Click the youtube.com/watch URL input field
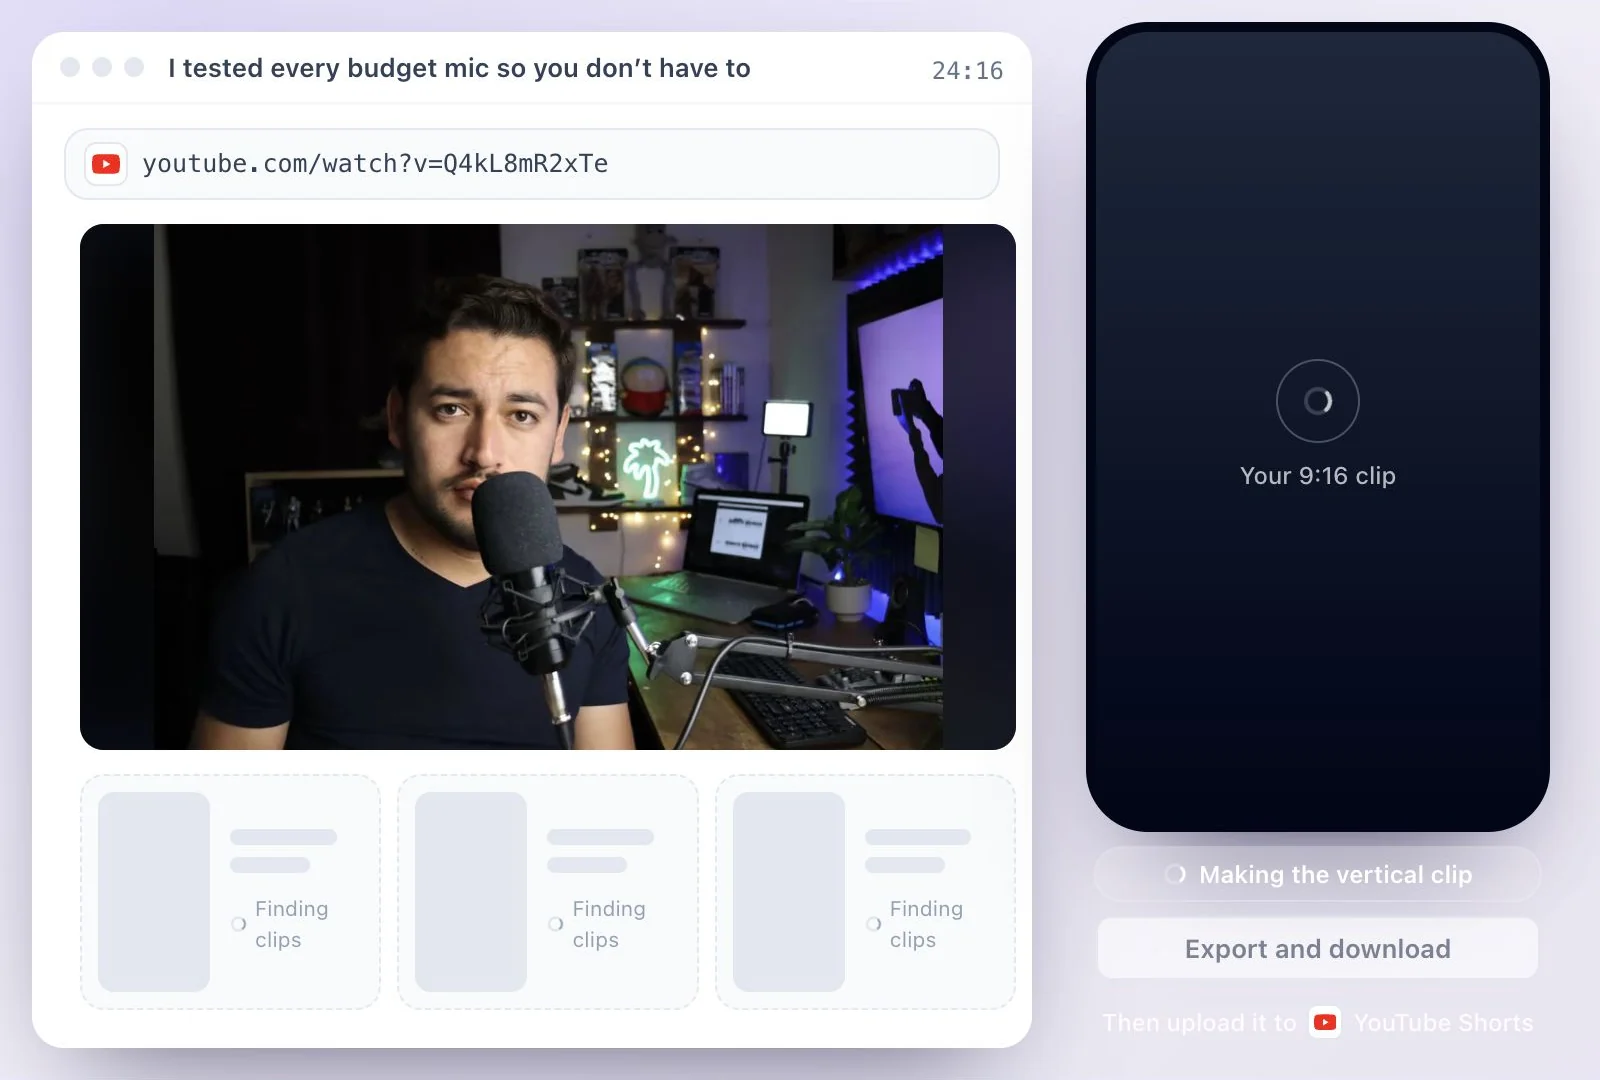The height and width of the screenshot is (1080, 1600). pyautogui.click(x=532, y=164)
